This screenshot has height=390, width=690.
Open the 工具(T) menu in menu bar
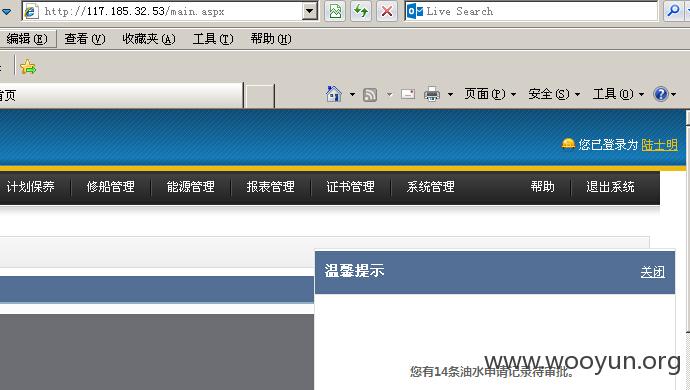pos(213,39)
